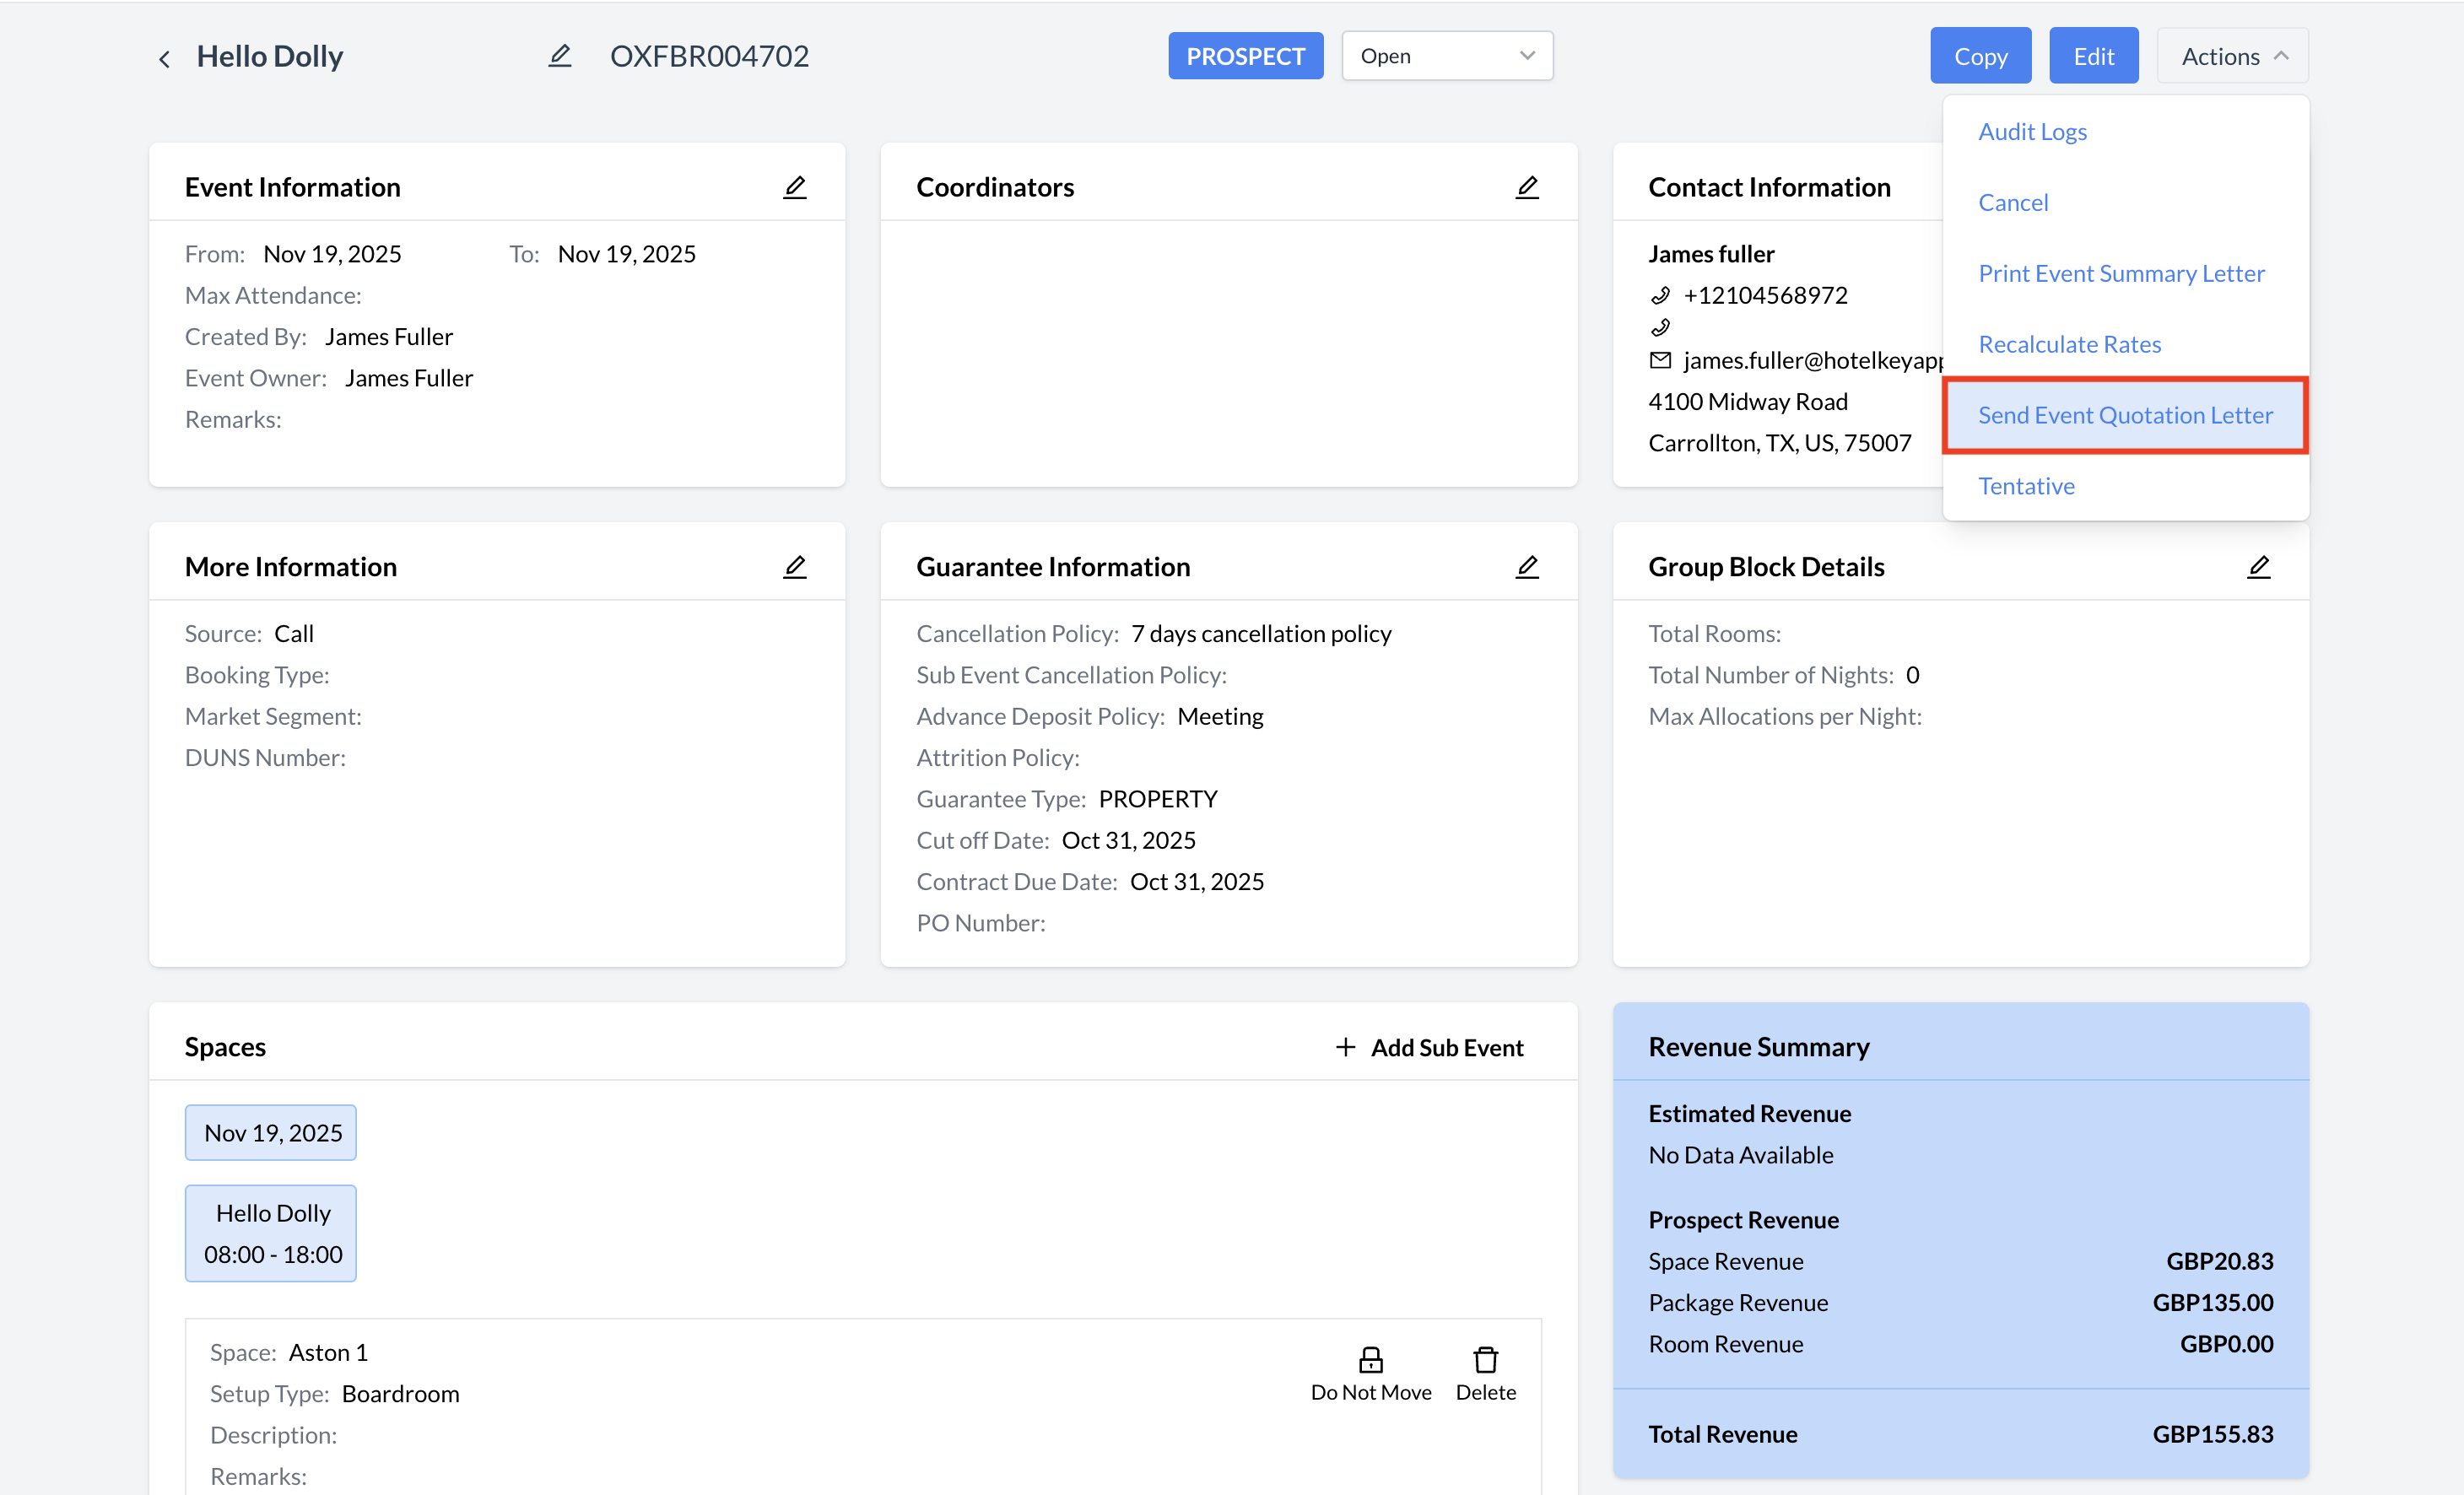The width and height of the screenshot is (2464, 1495).
Task: Click Print Event Summary Letter
Action: pos(2121,273)
